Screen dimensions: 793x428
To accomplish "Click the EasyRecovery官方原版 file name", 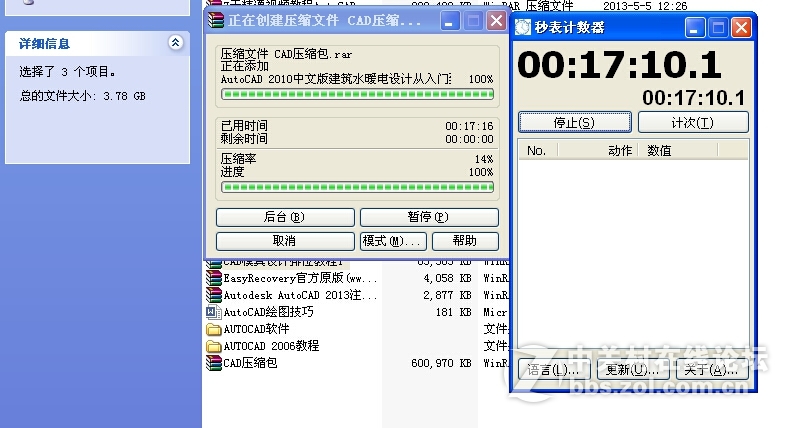I will pos(300,278).
